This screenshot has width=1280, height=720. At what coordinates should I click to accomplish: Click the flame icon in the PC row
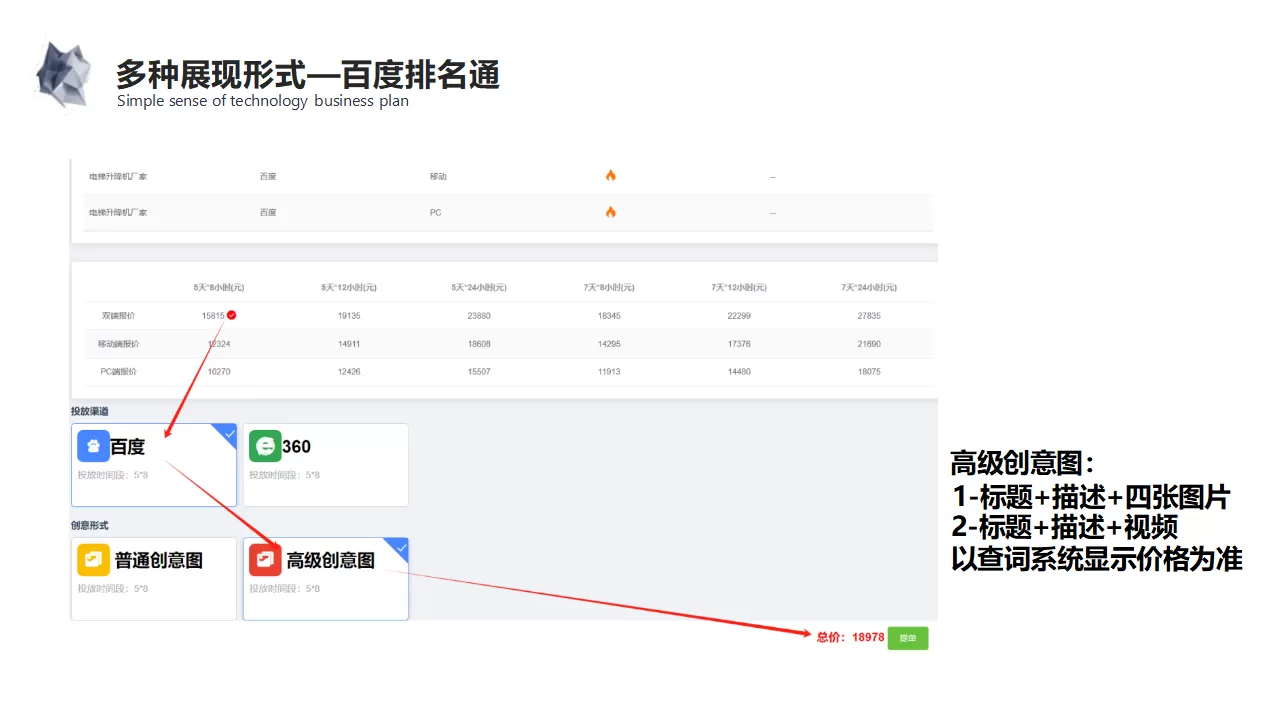tap(610, 211)
